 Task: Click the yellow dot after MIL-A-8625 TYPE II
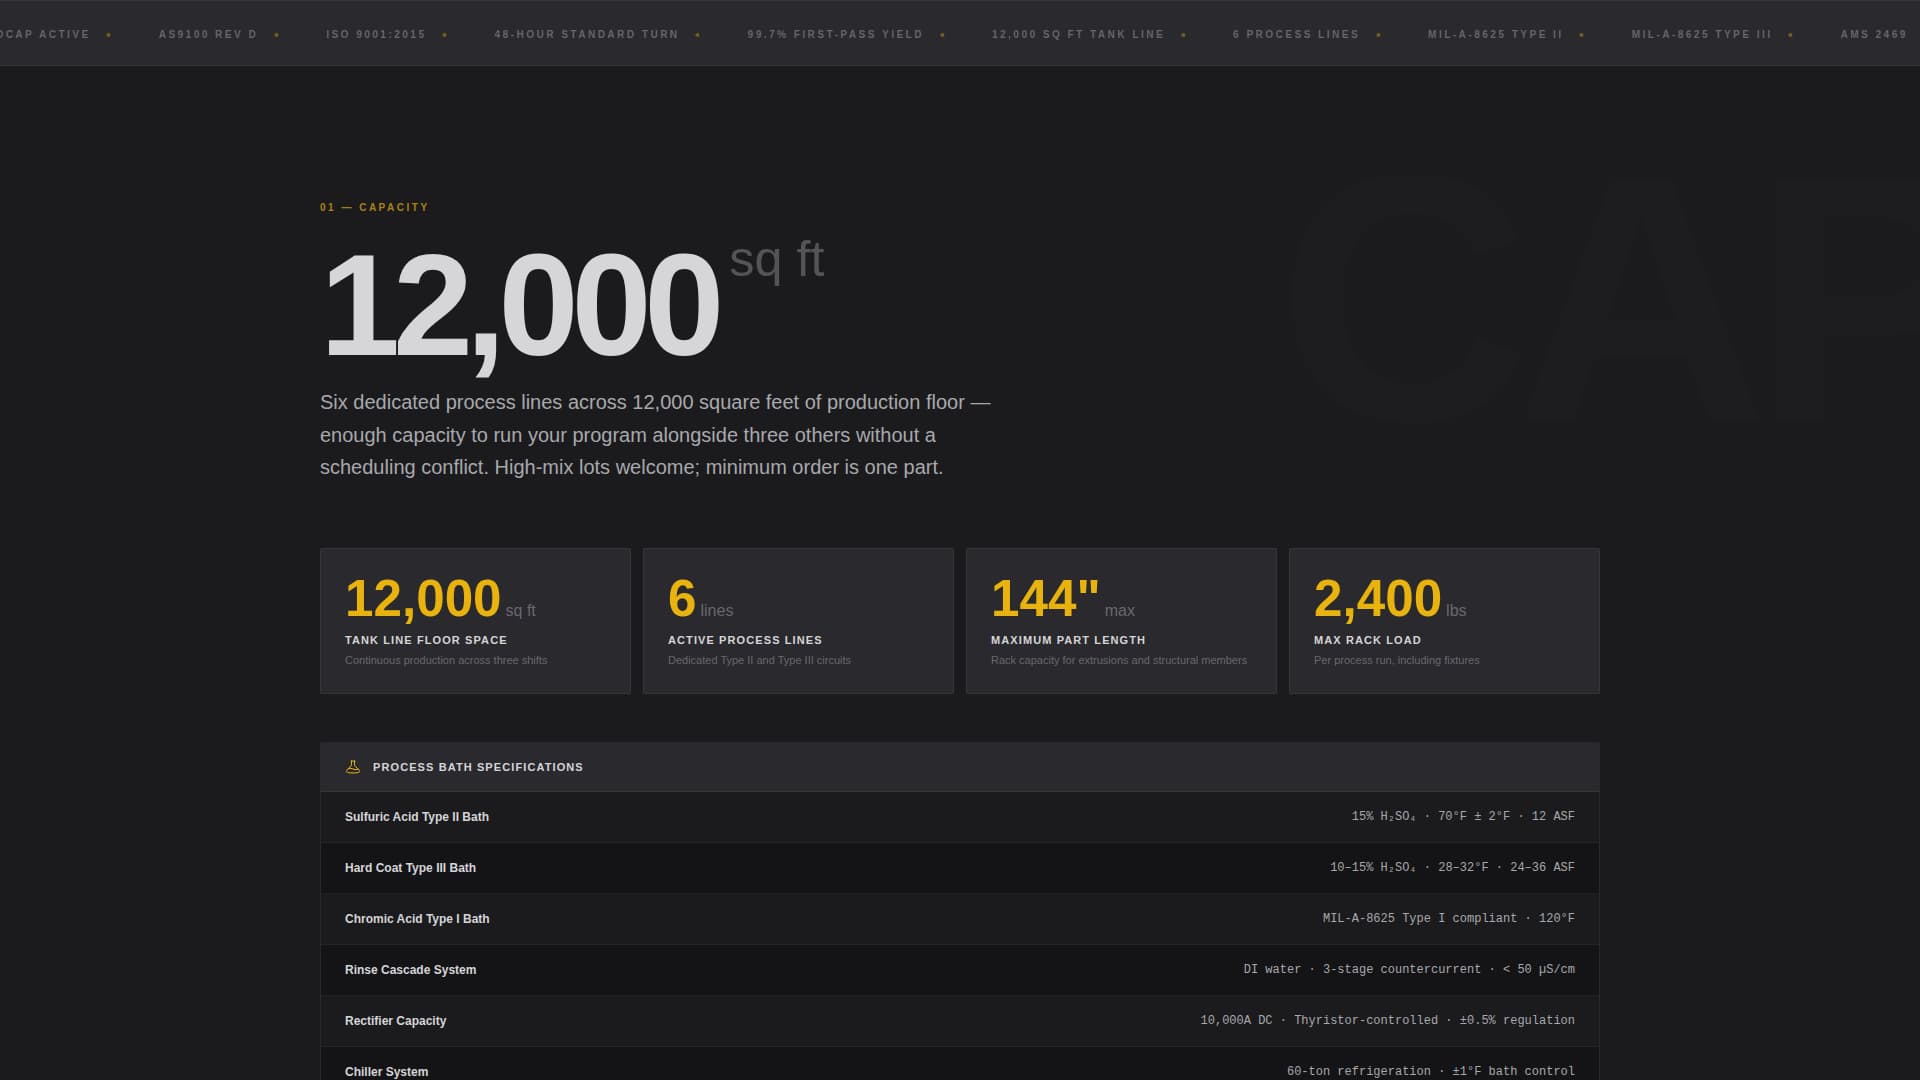pos(1581,34)
